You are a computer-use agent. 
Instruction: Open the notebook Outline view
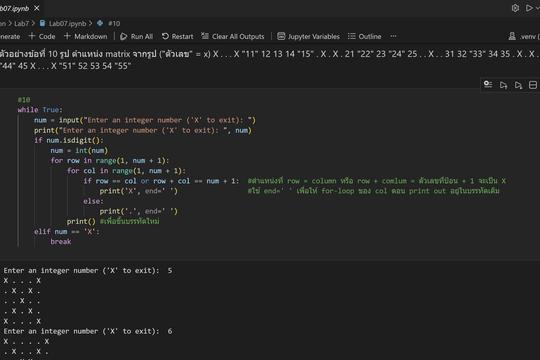click(x=364, y=36)
